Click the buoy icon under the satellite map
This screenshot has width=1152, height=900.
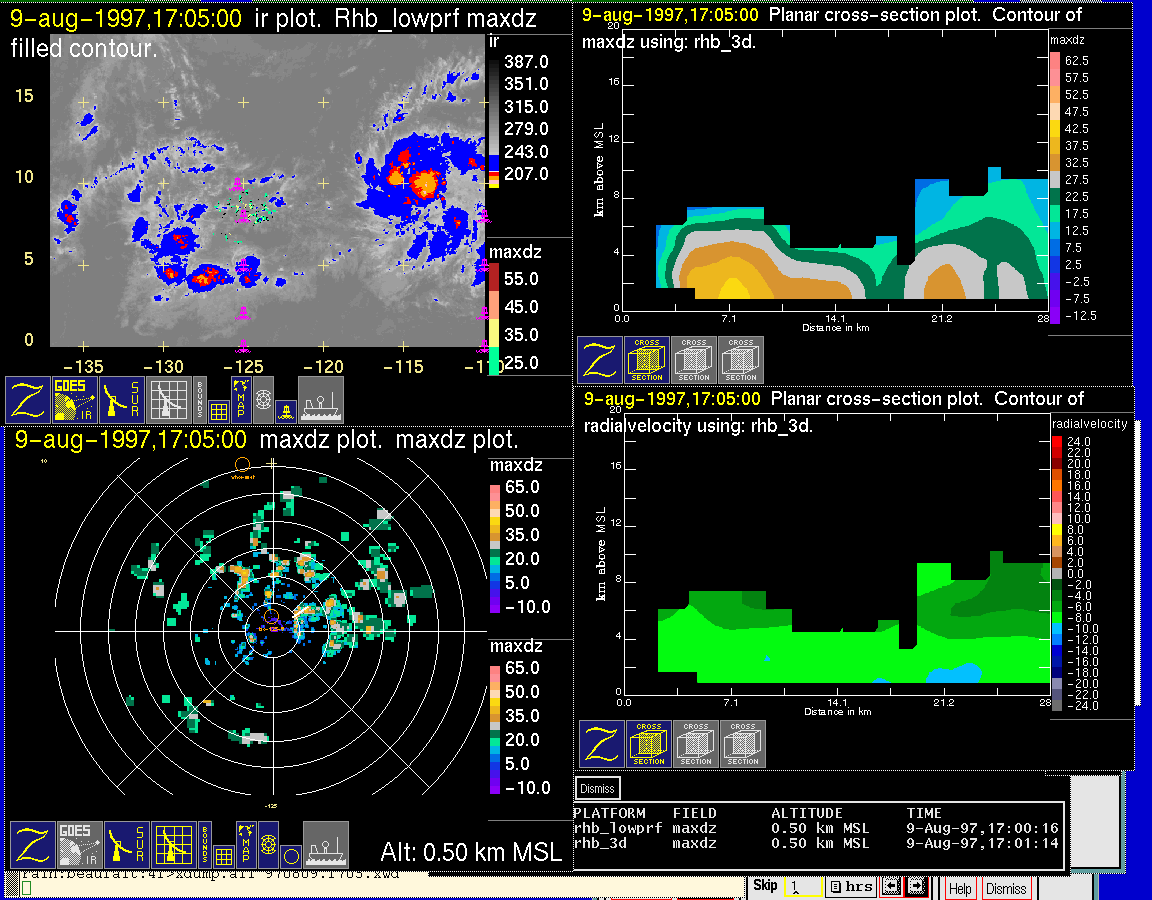[x=284, y=409]
